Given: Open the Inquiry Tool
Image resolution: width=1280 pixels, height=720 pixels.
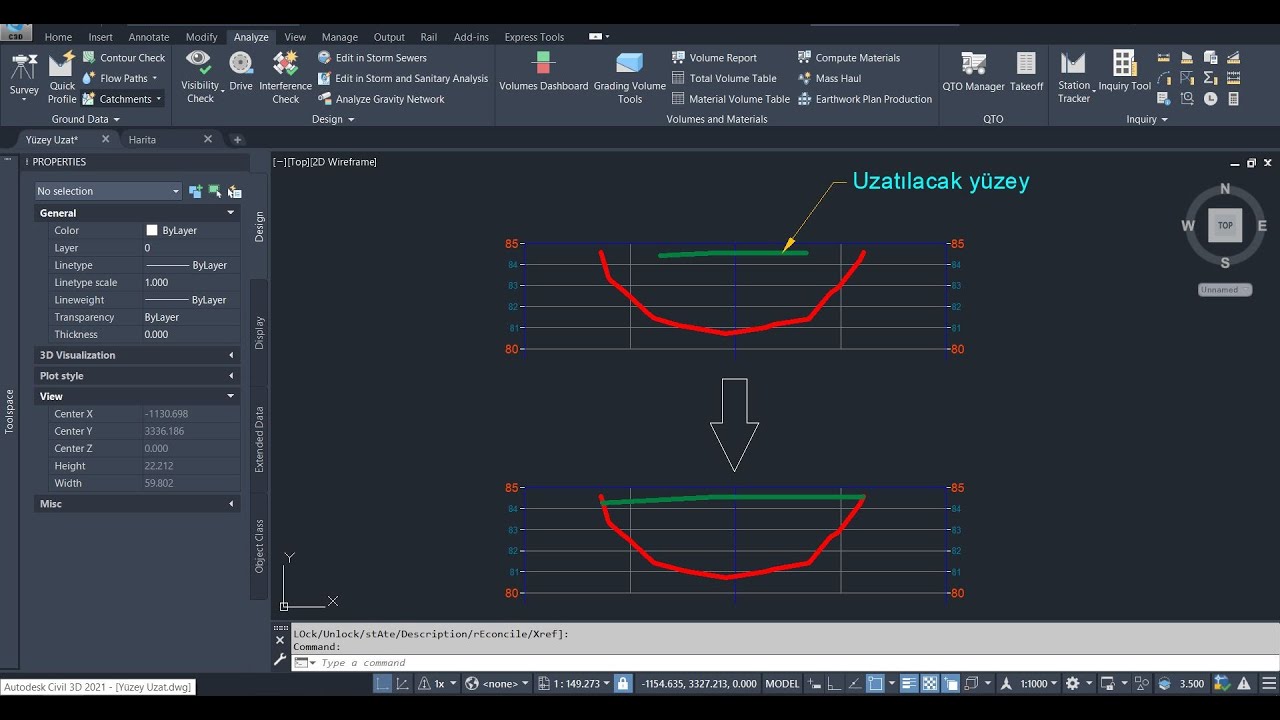Looking at the screenshot, I should [x=1125, y=72].
